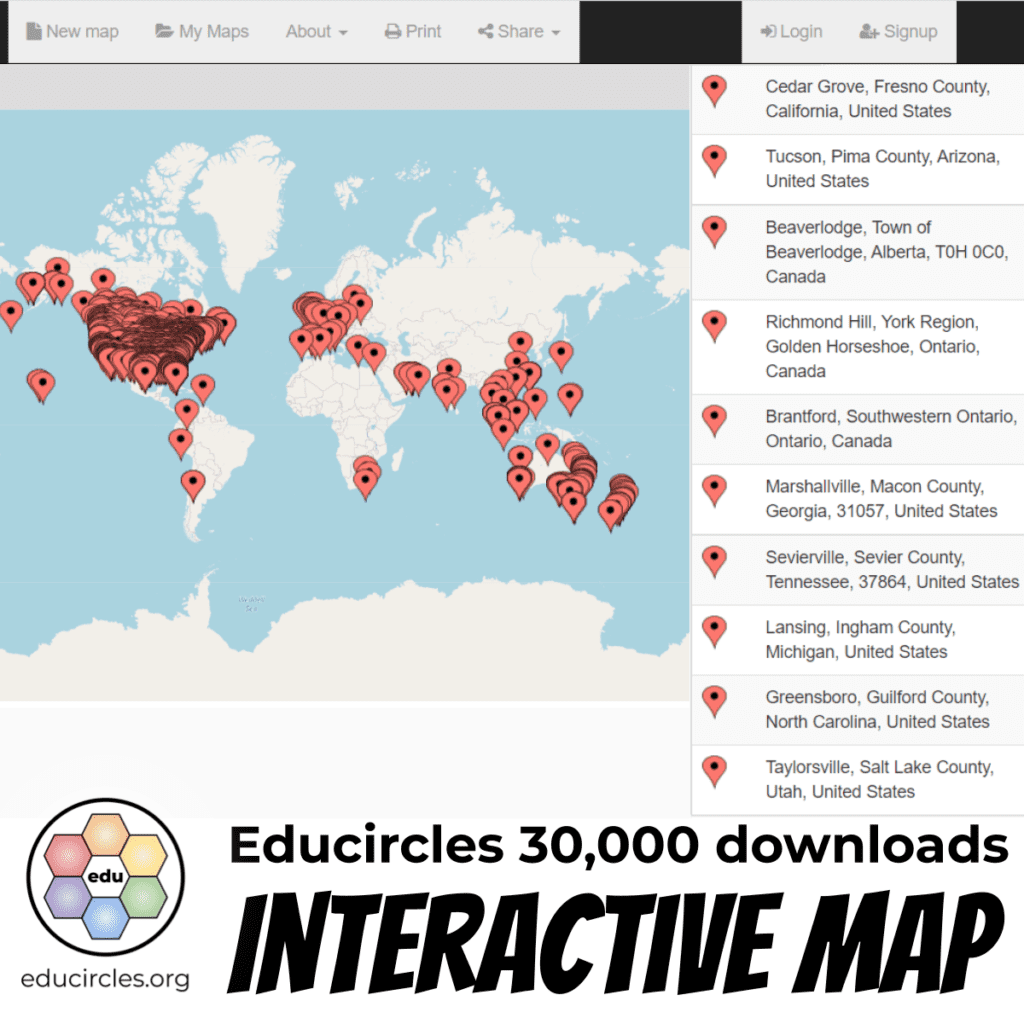The height and width of the screenshot is (1024, 1024).
Task: Click the pin icon beside Cedar Grove entry
Action: coord(714,90)
